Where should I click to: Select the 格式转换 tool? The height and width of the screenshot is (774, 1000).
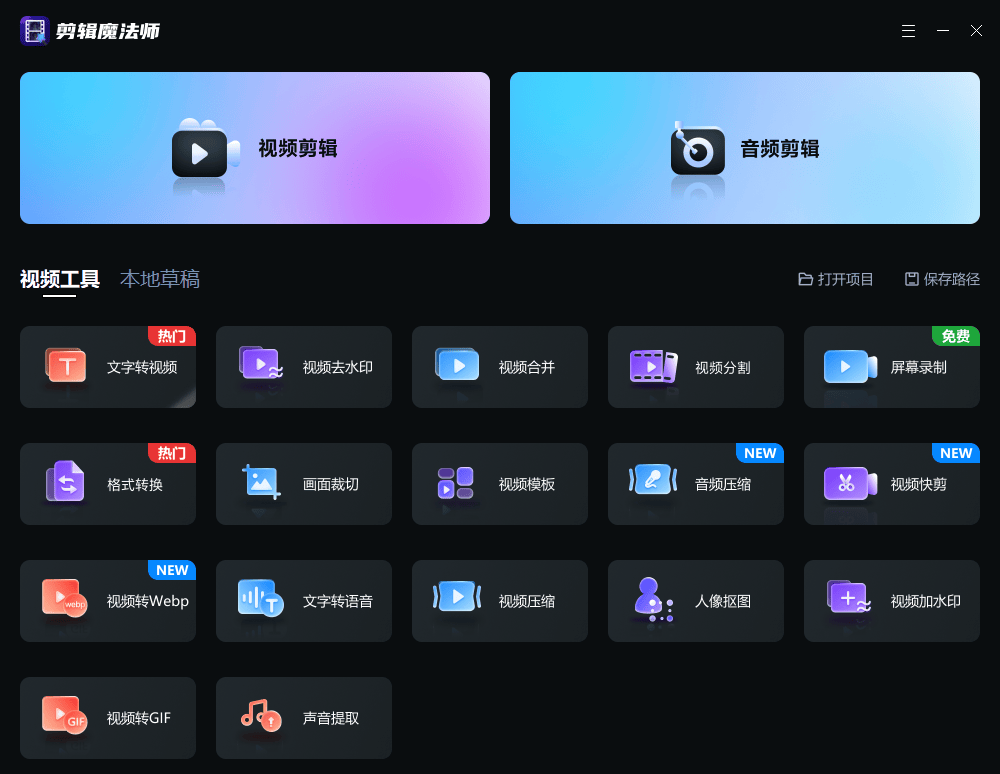(107, 484)
